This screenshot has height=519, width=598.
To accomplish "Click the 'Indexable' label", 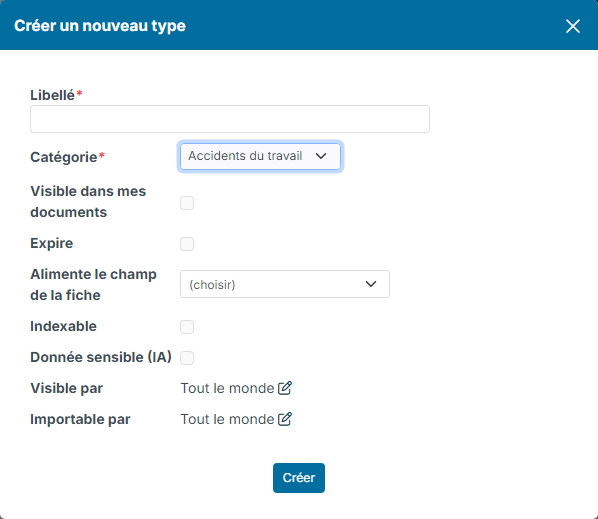I will 63,326.
